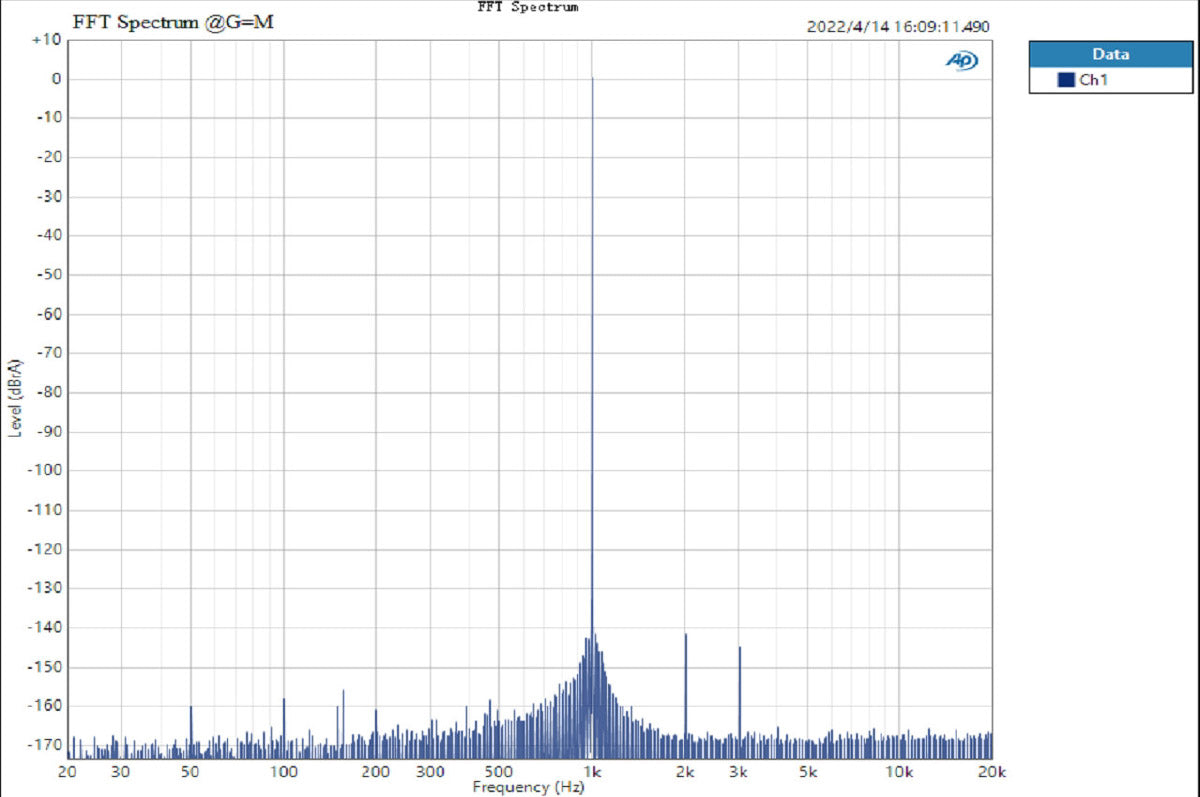Click the 500 label on the frequency axis
Viewport: 1200px width, 797px height.
pyautogui.click(x=499, y=772)
